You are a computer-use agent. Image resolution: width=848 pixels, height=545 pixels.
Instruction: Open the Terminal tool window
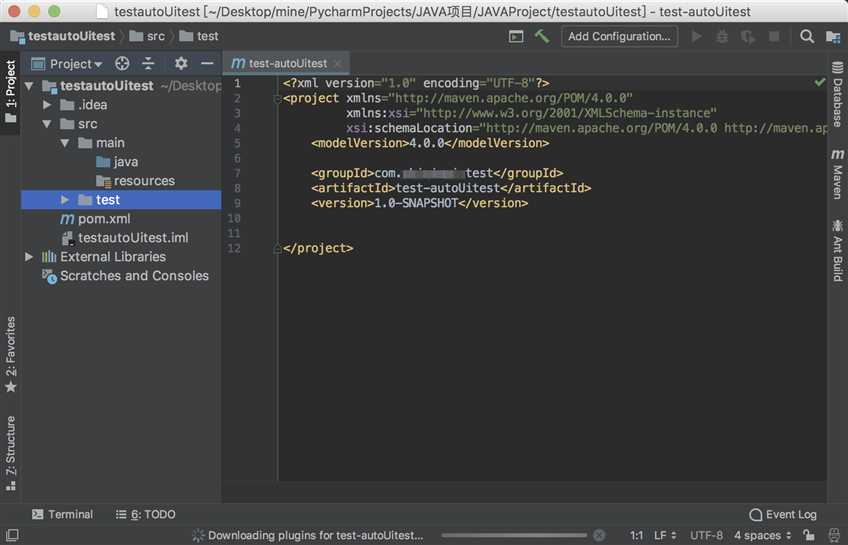[x=62, y=514]
